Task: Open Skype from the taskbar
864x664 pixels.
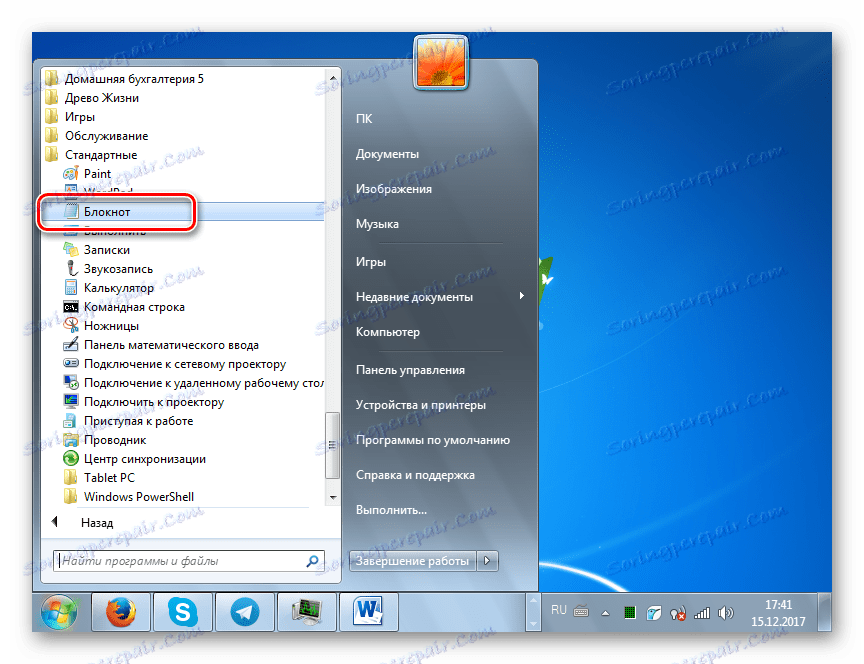Action: 182,612
